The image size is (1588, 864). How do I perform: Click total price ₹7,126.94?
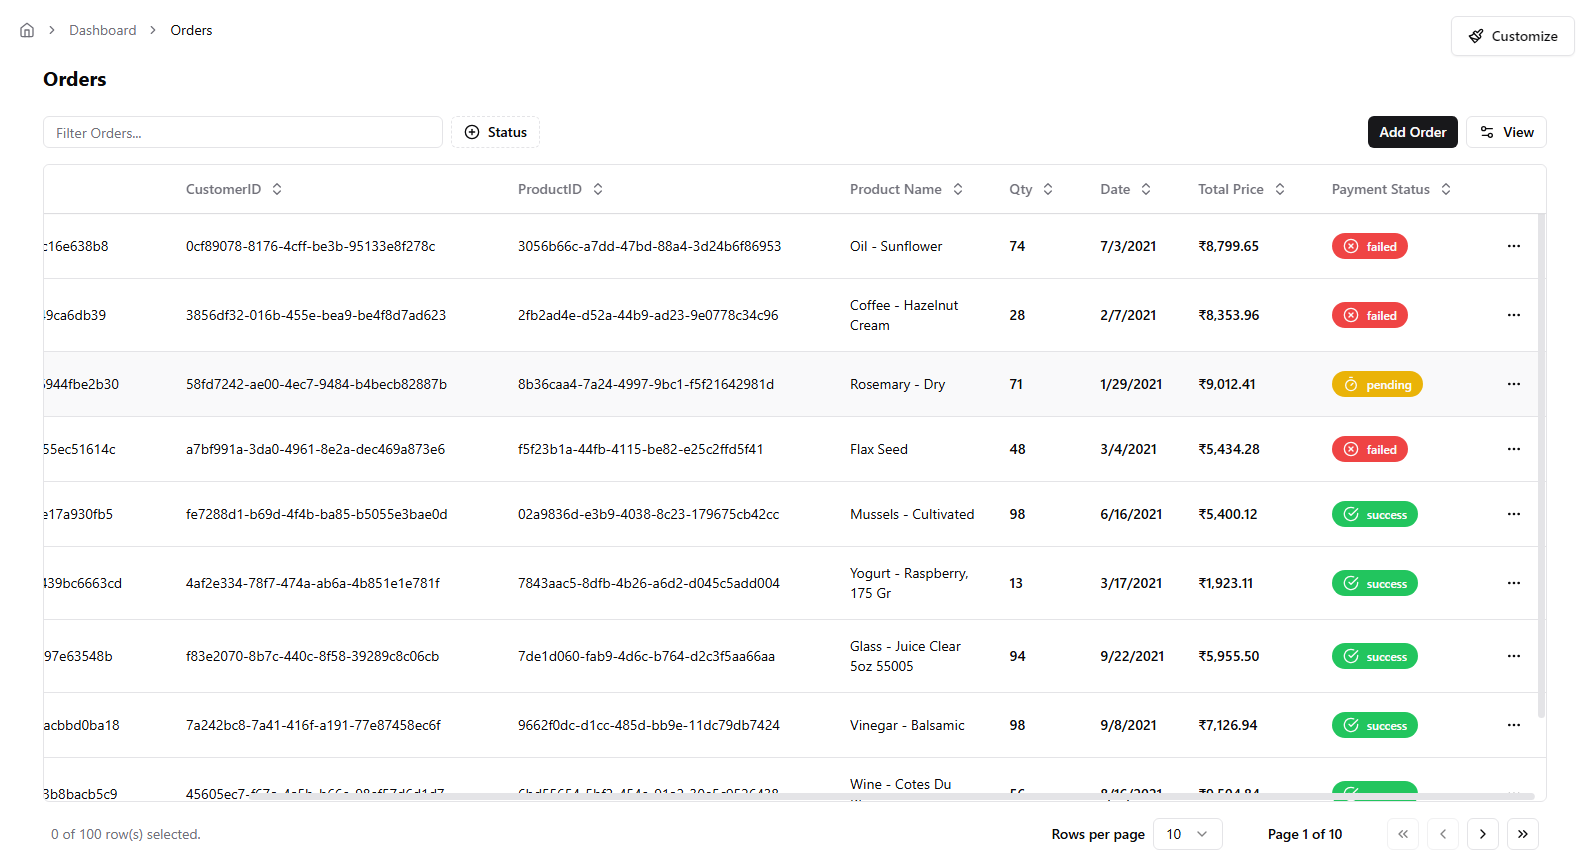pos(1228,725)
